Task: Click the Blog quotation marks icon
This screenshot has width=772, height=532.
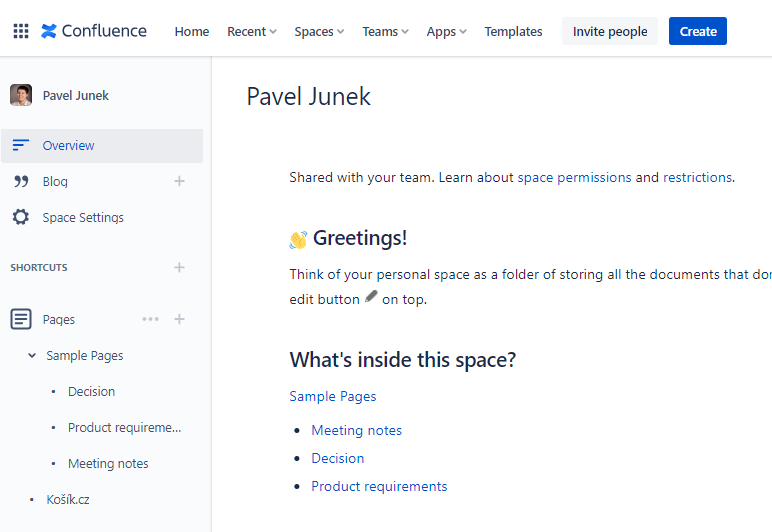Action: coord(21,181)
